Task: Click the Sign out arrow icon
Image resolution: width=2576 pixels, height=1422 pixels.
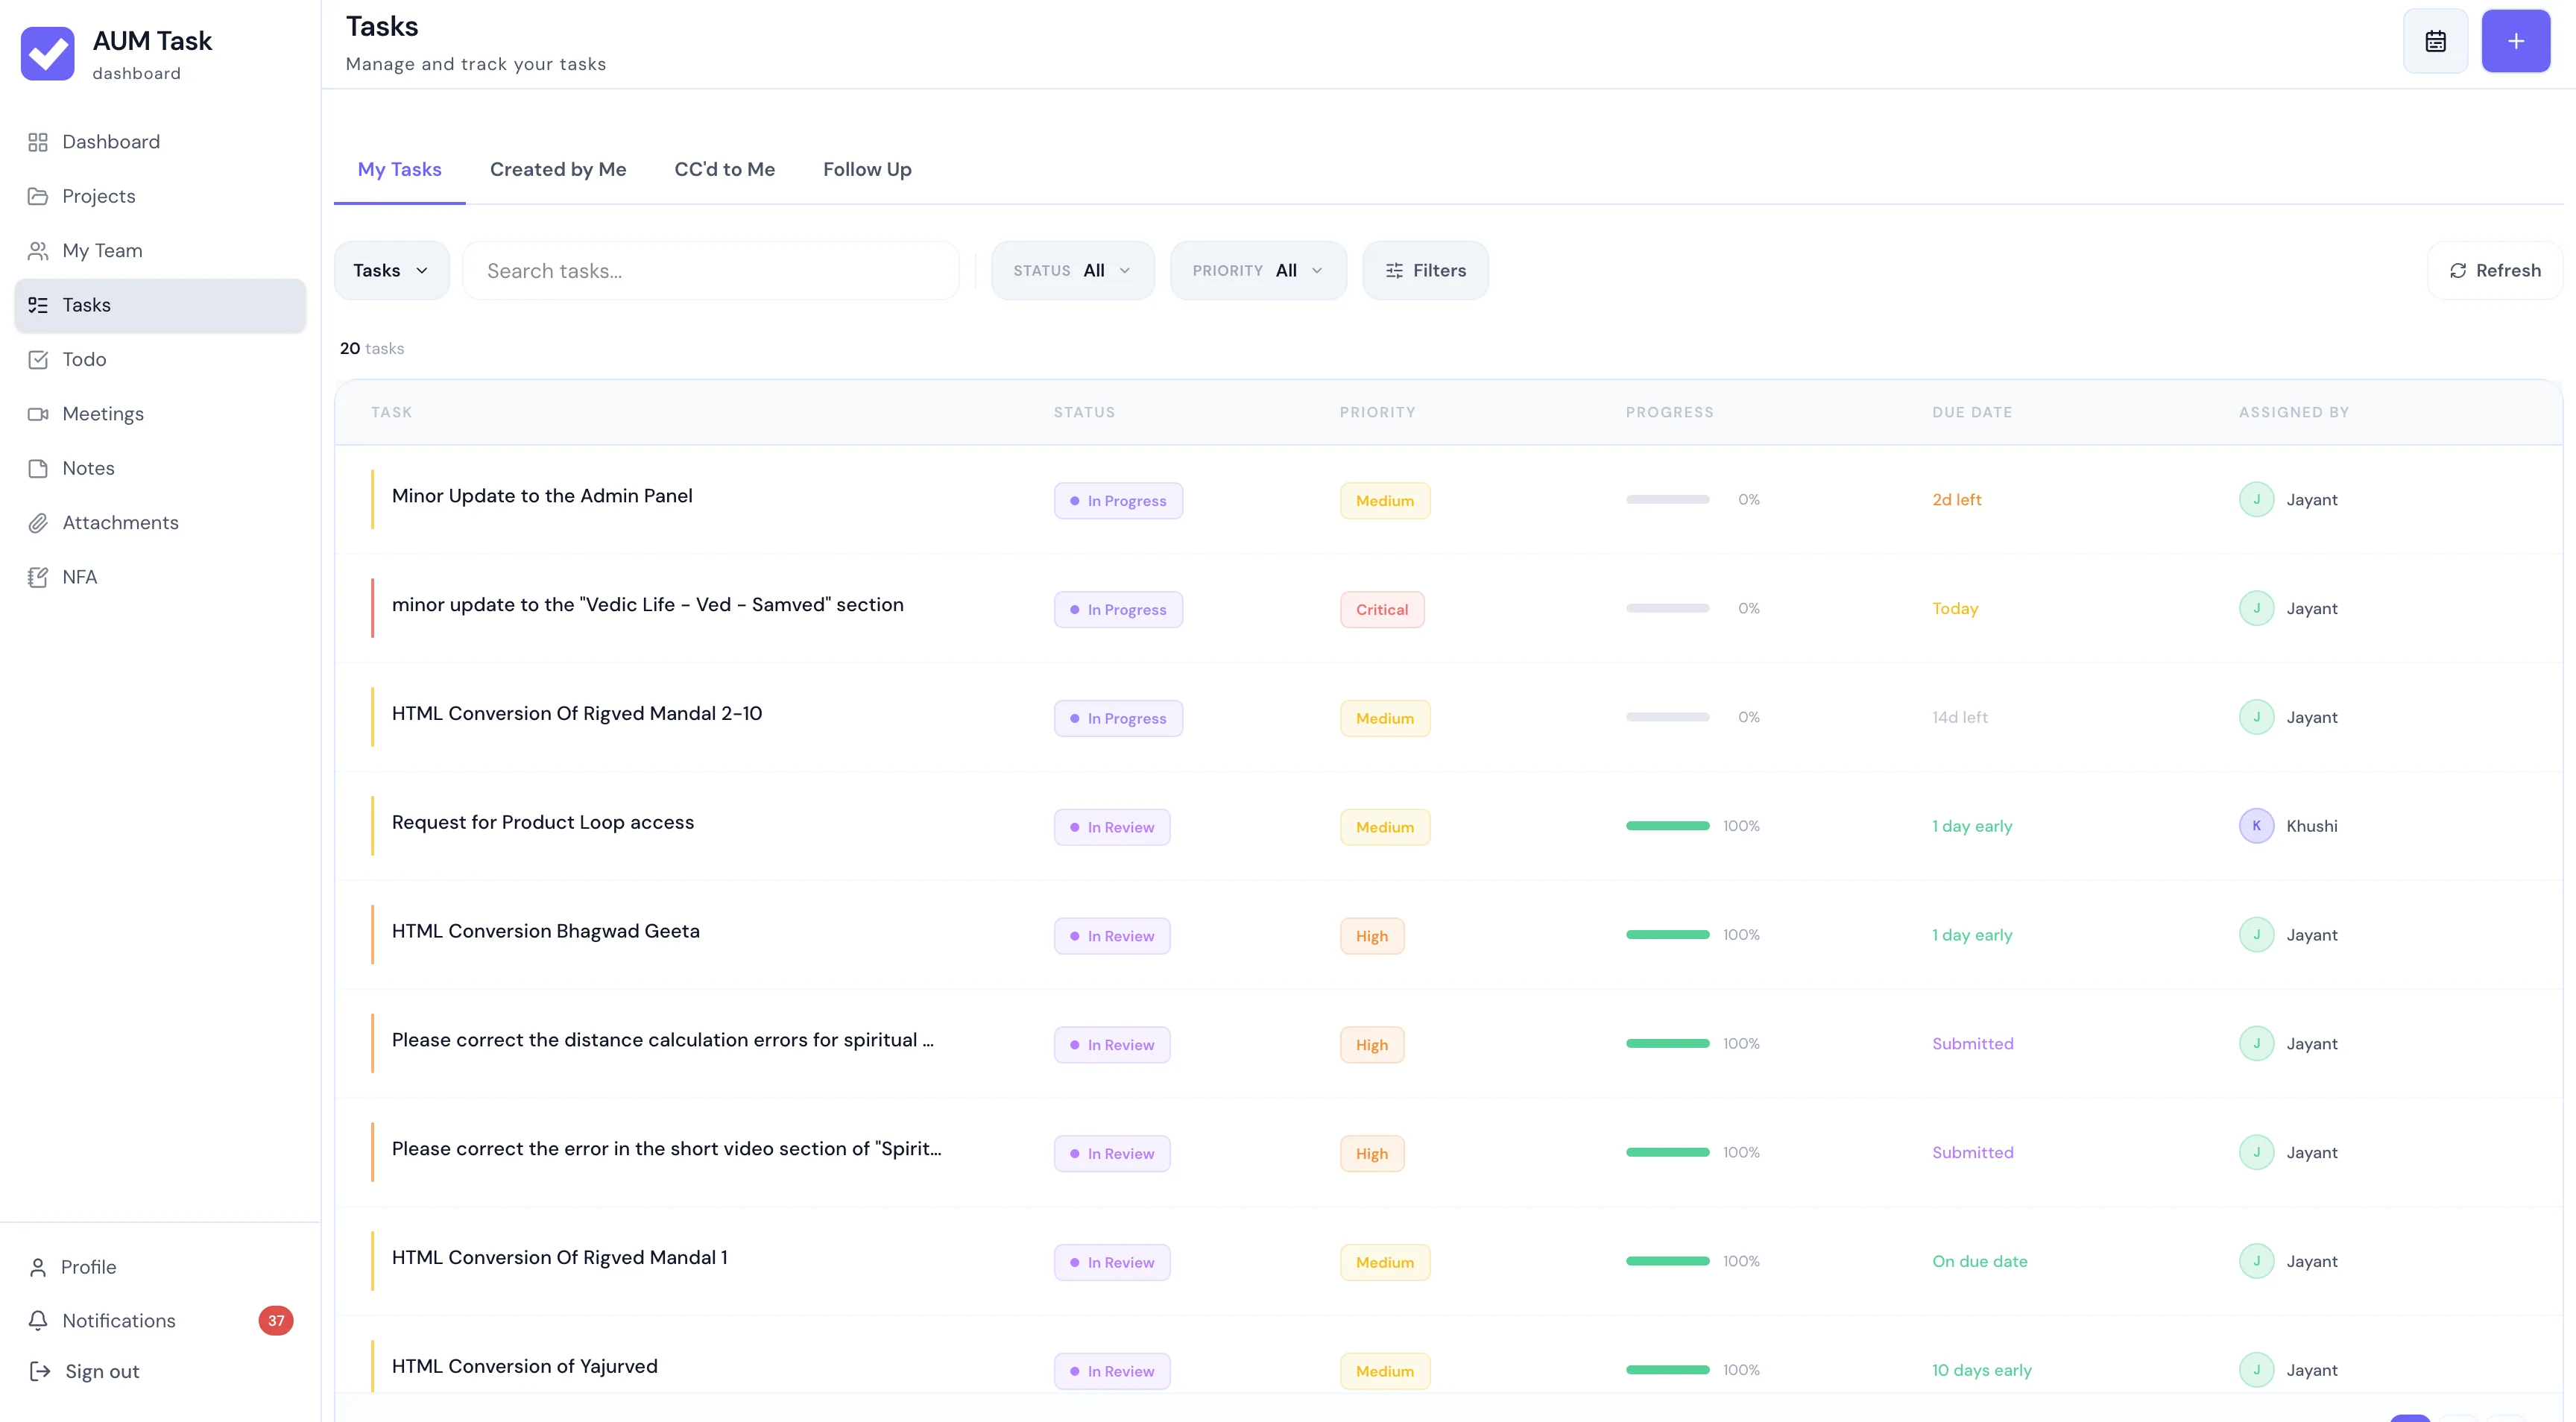Action: 40,1372
